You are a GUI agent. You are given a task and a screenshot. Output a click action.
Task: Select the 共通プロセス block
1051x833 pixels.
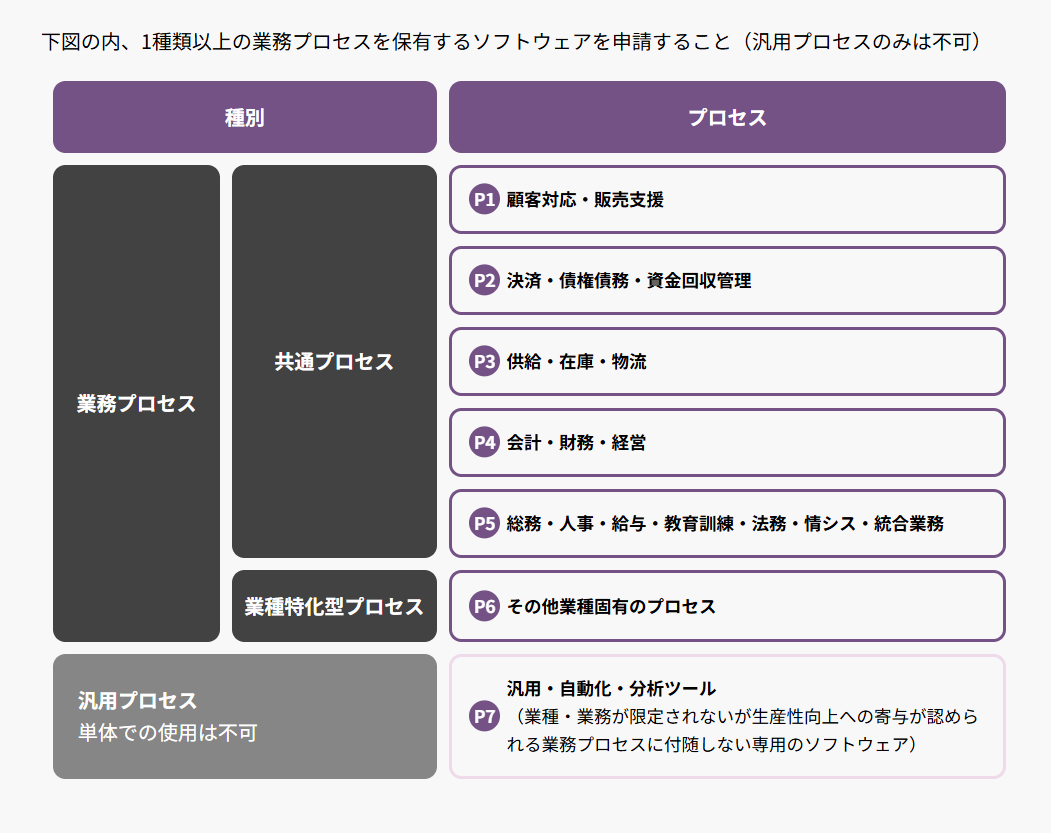[x=334, y=361]
